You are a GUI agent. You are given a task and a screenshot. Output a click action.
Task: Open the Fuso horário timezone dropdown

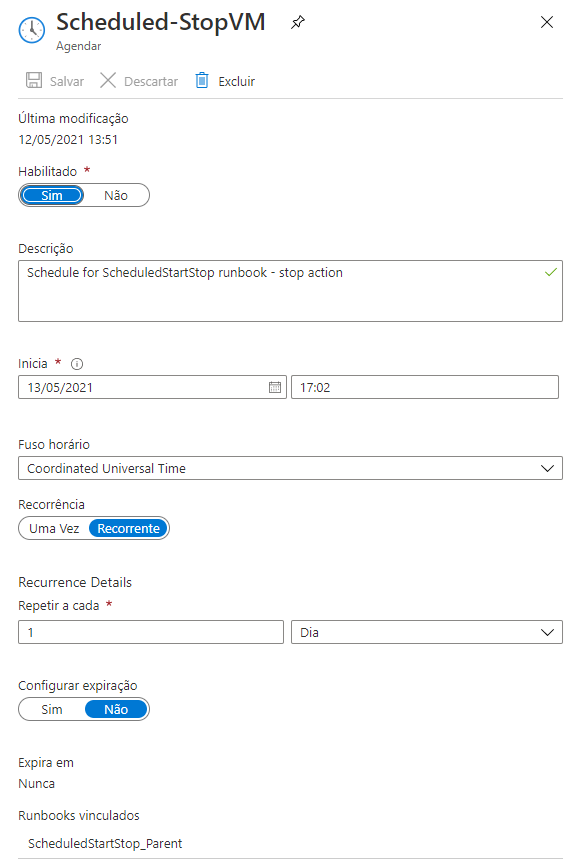click(291, 468)
